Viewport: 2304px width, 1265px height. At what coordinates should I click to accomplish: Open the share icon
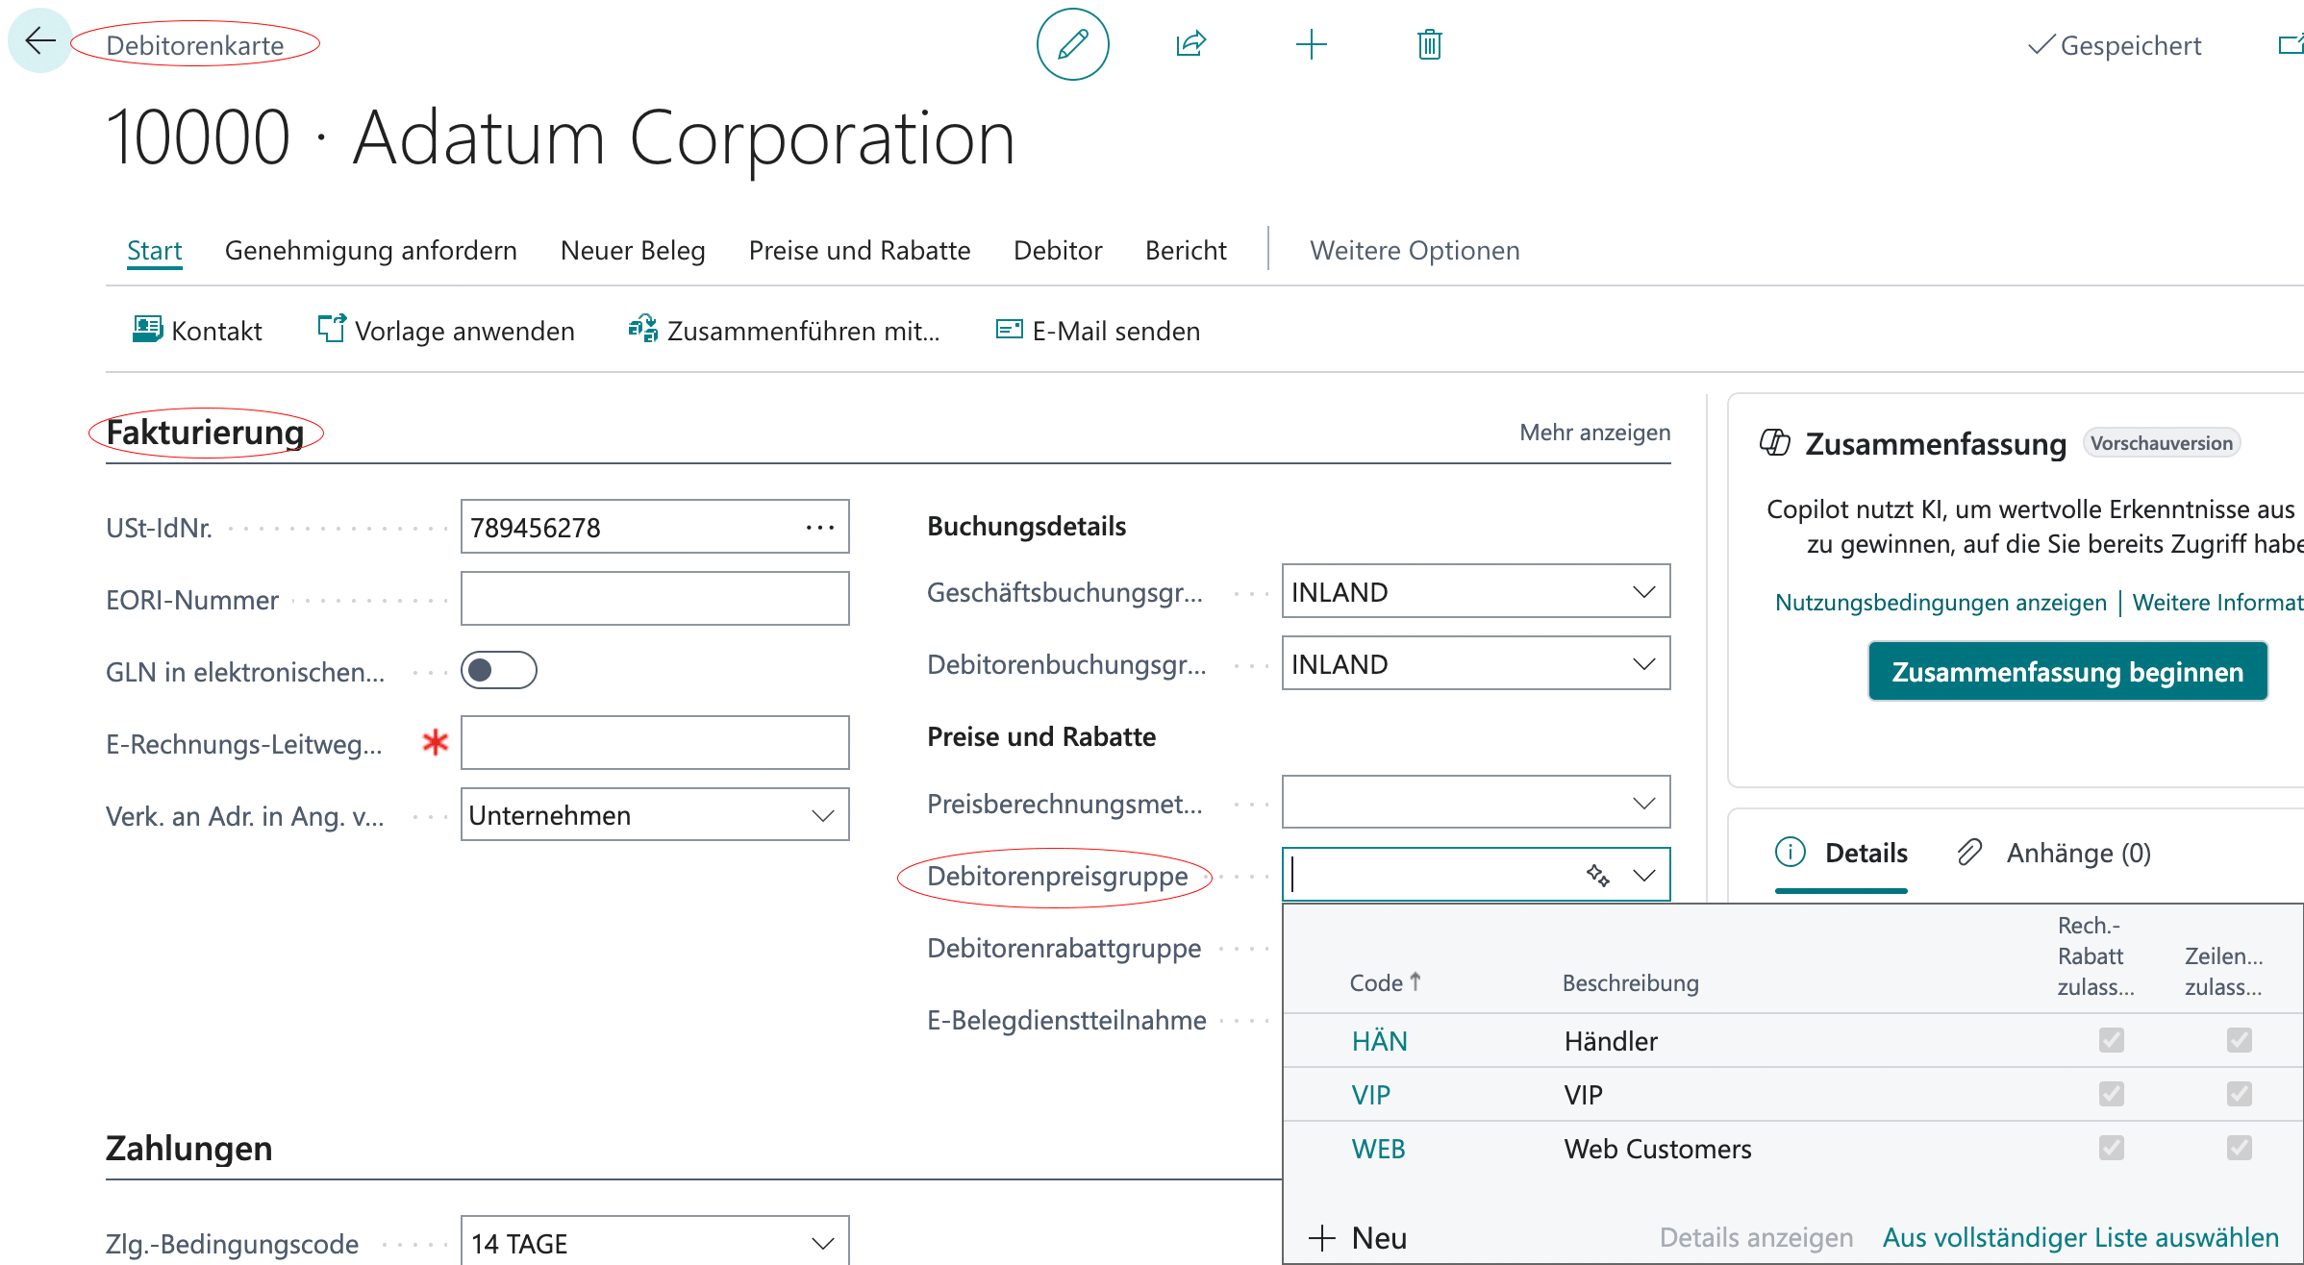click(x=1191, y=45)
